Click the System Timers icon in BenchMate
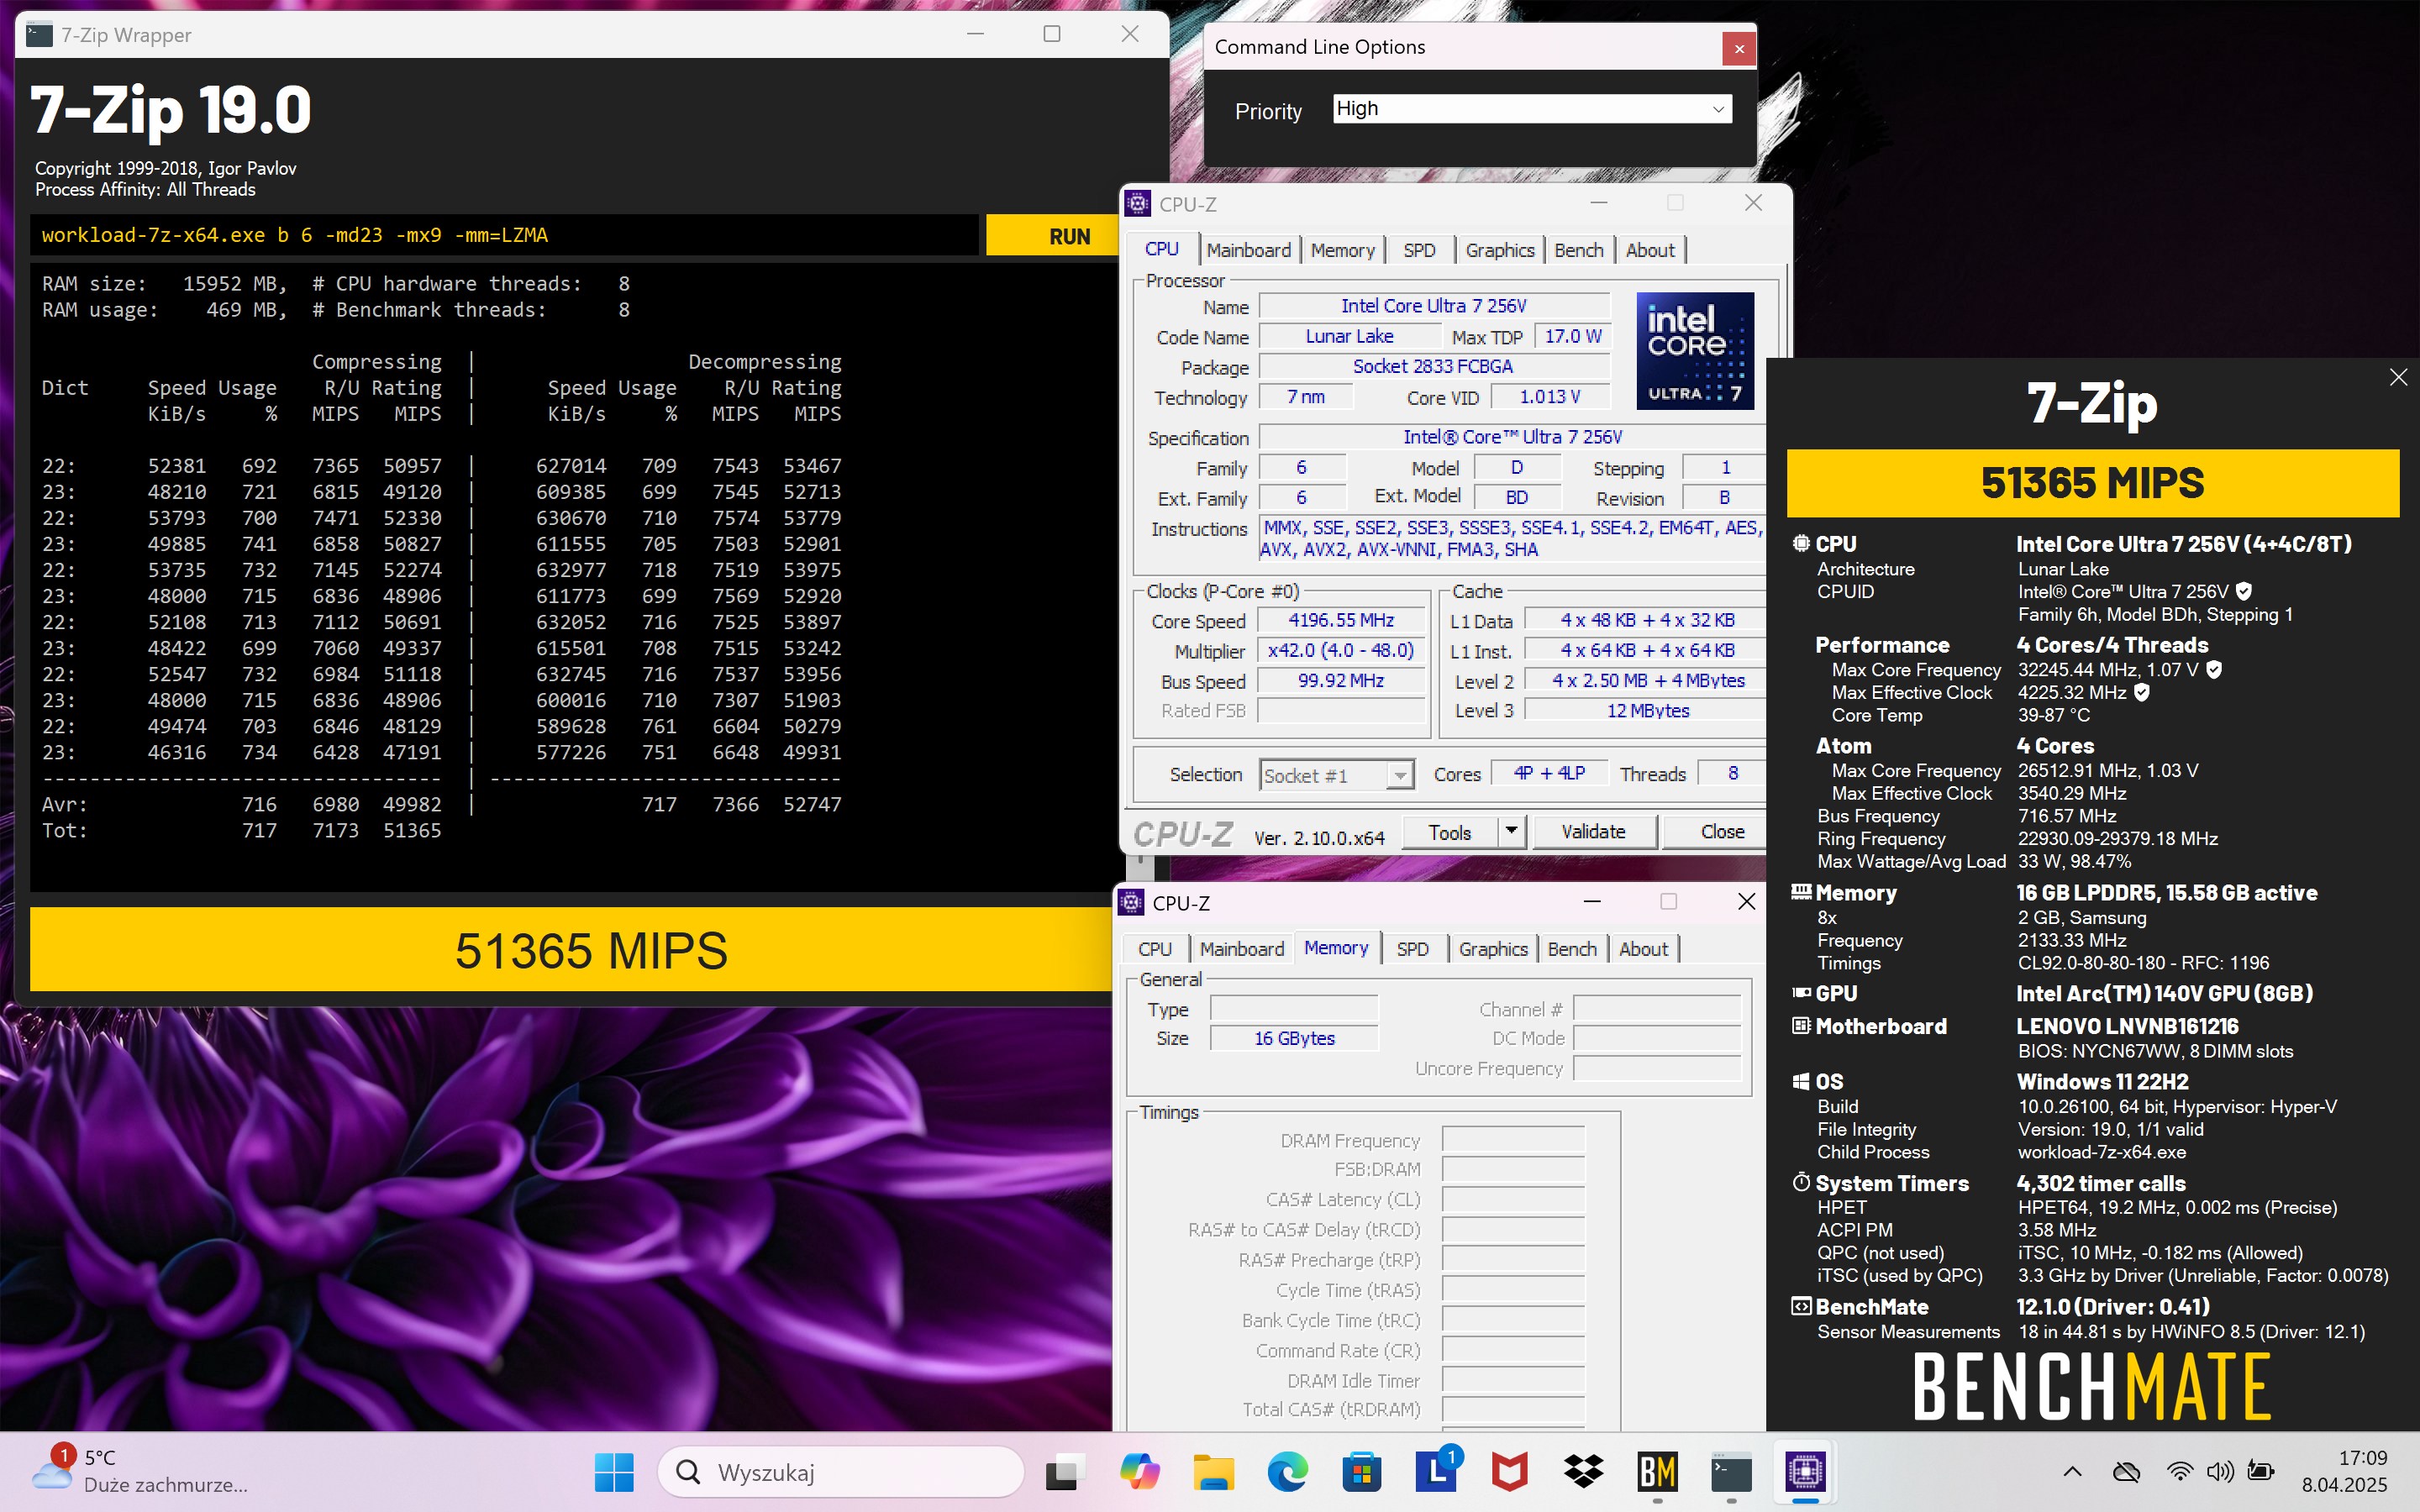 [x=1801, y=1183]
